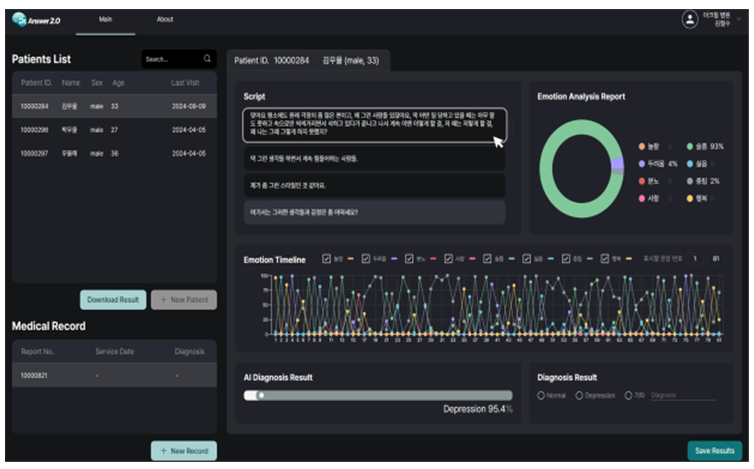The height and width of the screenshot is (469, 754).
Task: Click the Answer 2.0 logo icon
Action: click(19, 19)
